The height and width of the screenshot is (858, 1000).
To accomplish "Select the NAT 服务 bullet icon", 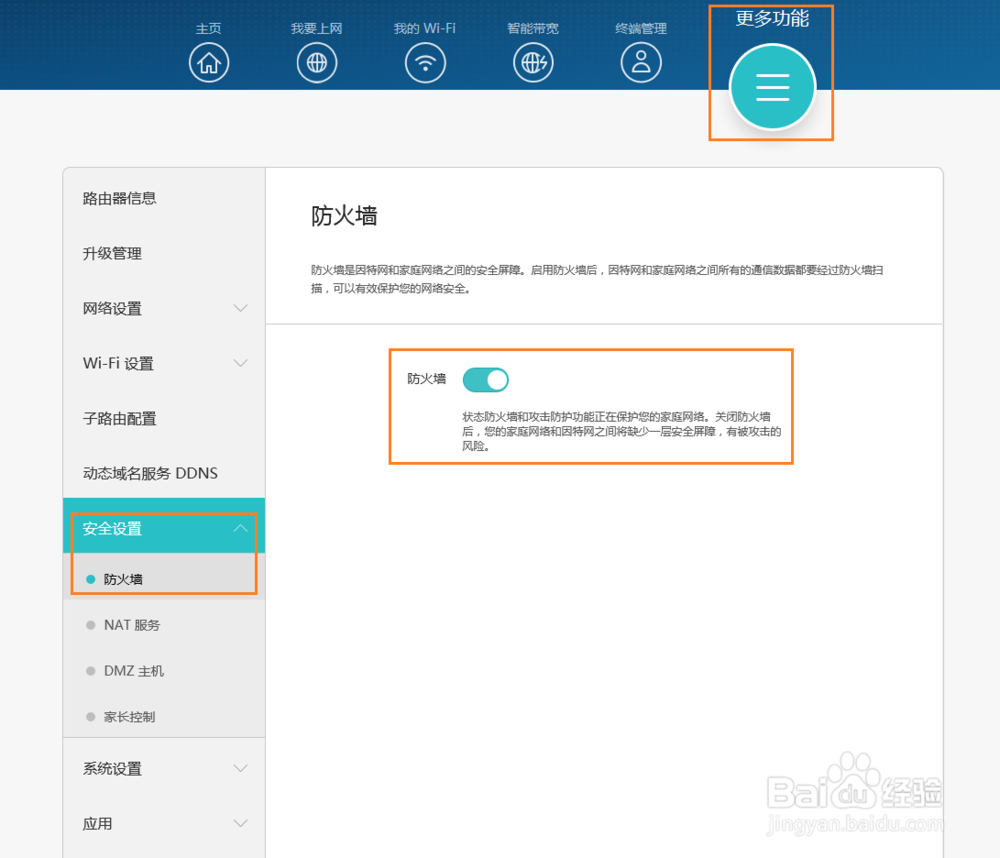I will pyautogui.click(x=91, y=624).
